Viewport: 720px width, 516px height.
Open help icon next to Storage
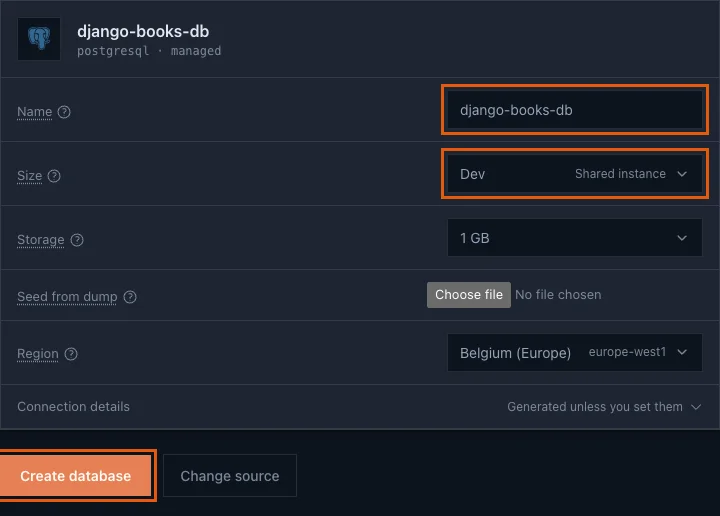coord(77,240)
